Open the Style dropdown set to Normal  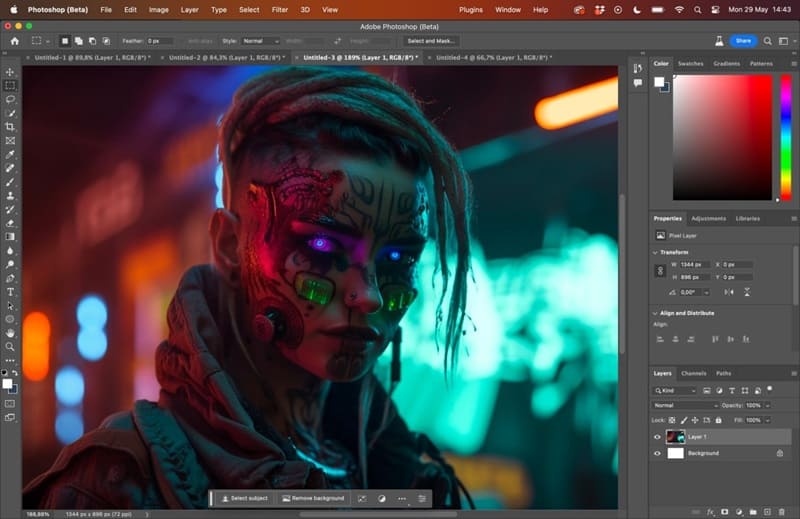pyautogui.click(x=261, y=41)
